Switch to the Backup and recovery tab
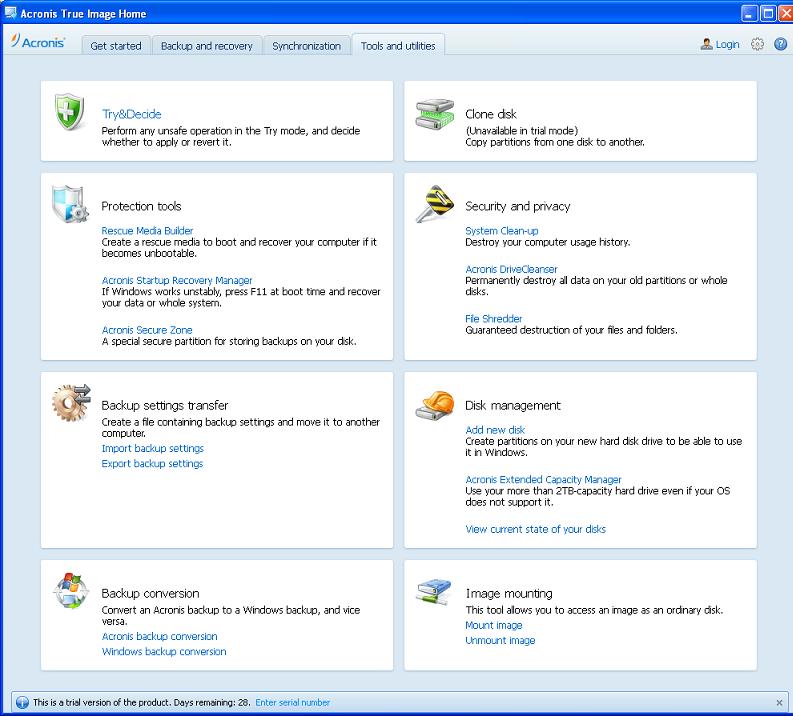 point(207,46)
